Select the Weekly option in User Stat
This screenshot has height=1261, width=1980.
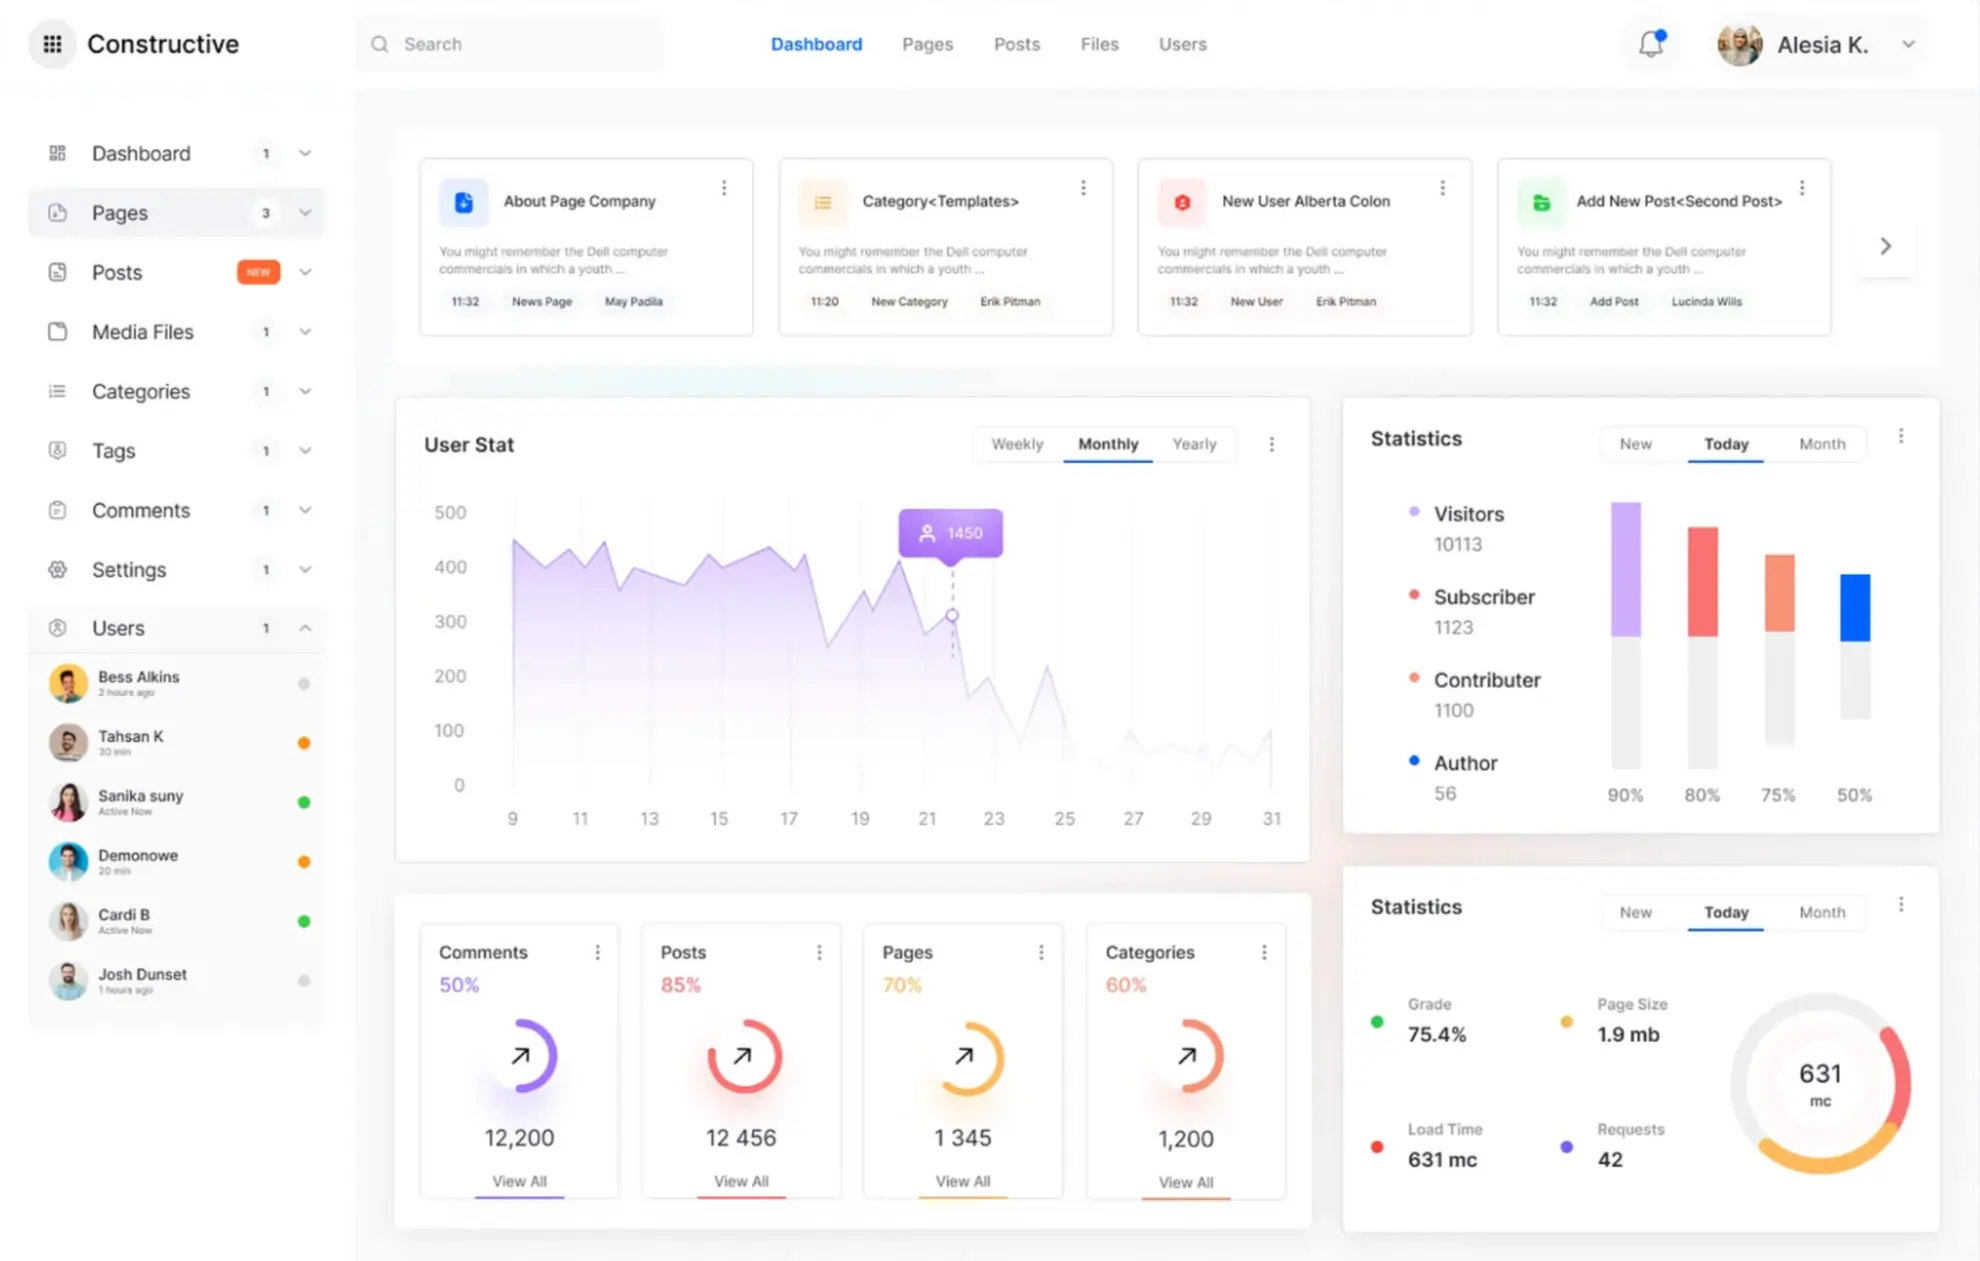(x=1017, y=444)
